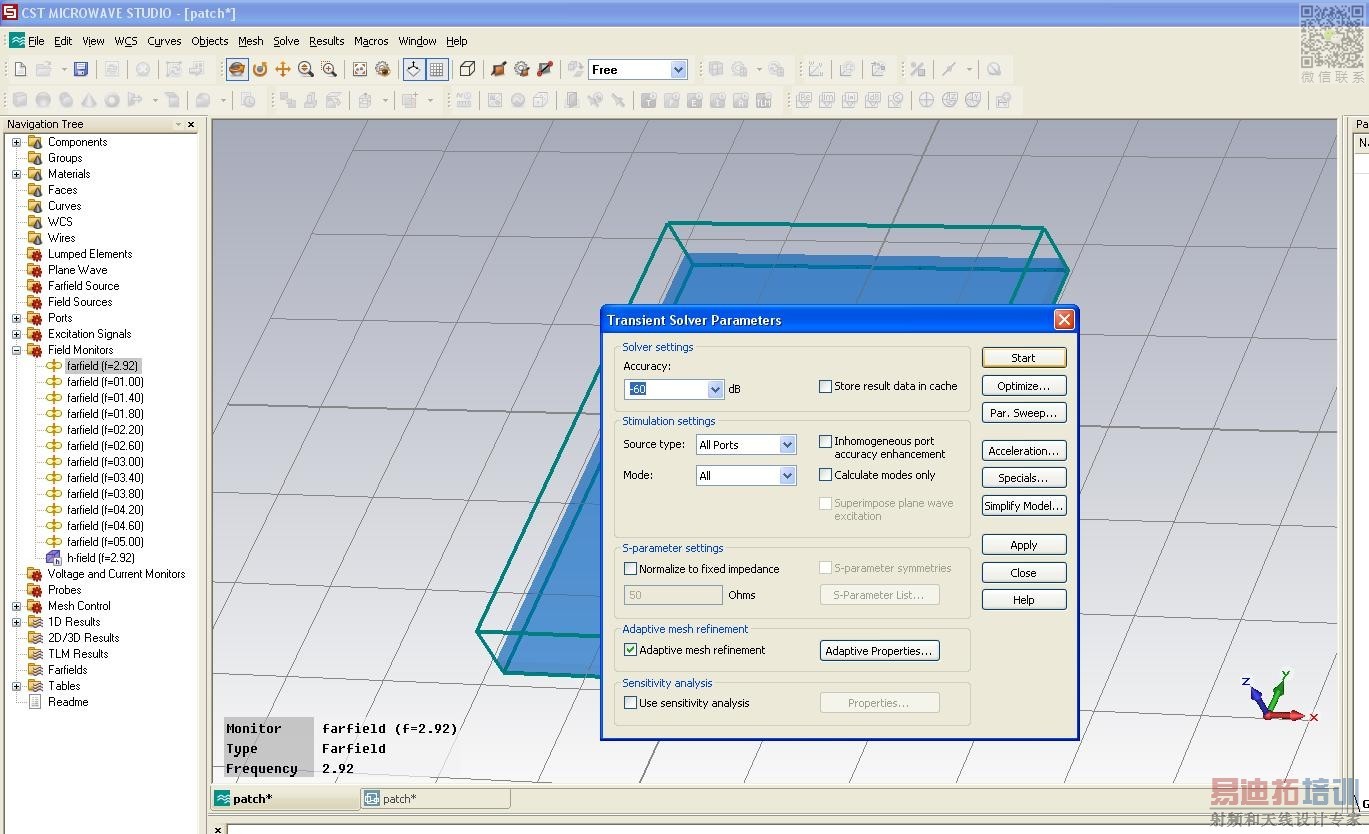The width and height of the screenshot is (1369, 834).
Task: Select the torus shape tool icon
Action: tap(112, 100)
